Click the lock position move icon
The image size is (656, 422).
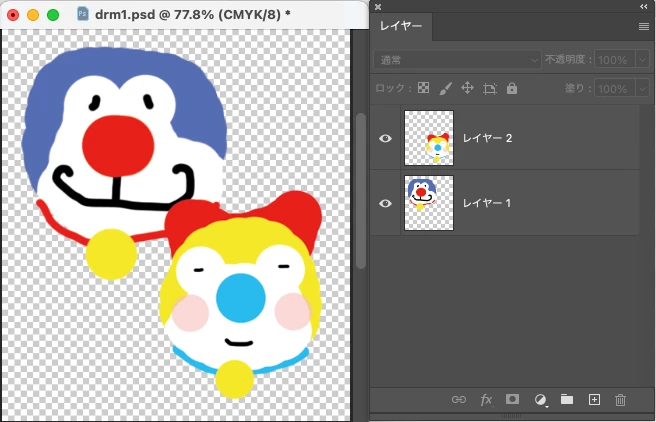467,88
